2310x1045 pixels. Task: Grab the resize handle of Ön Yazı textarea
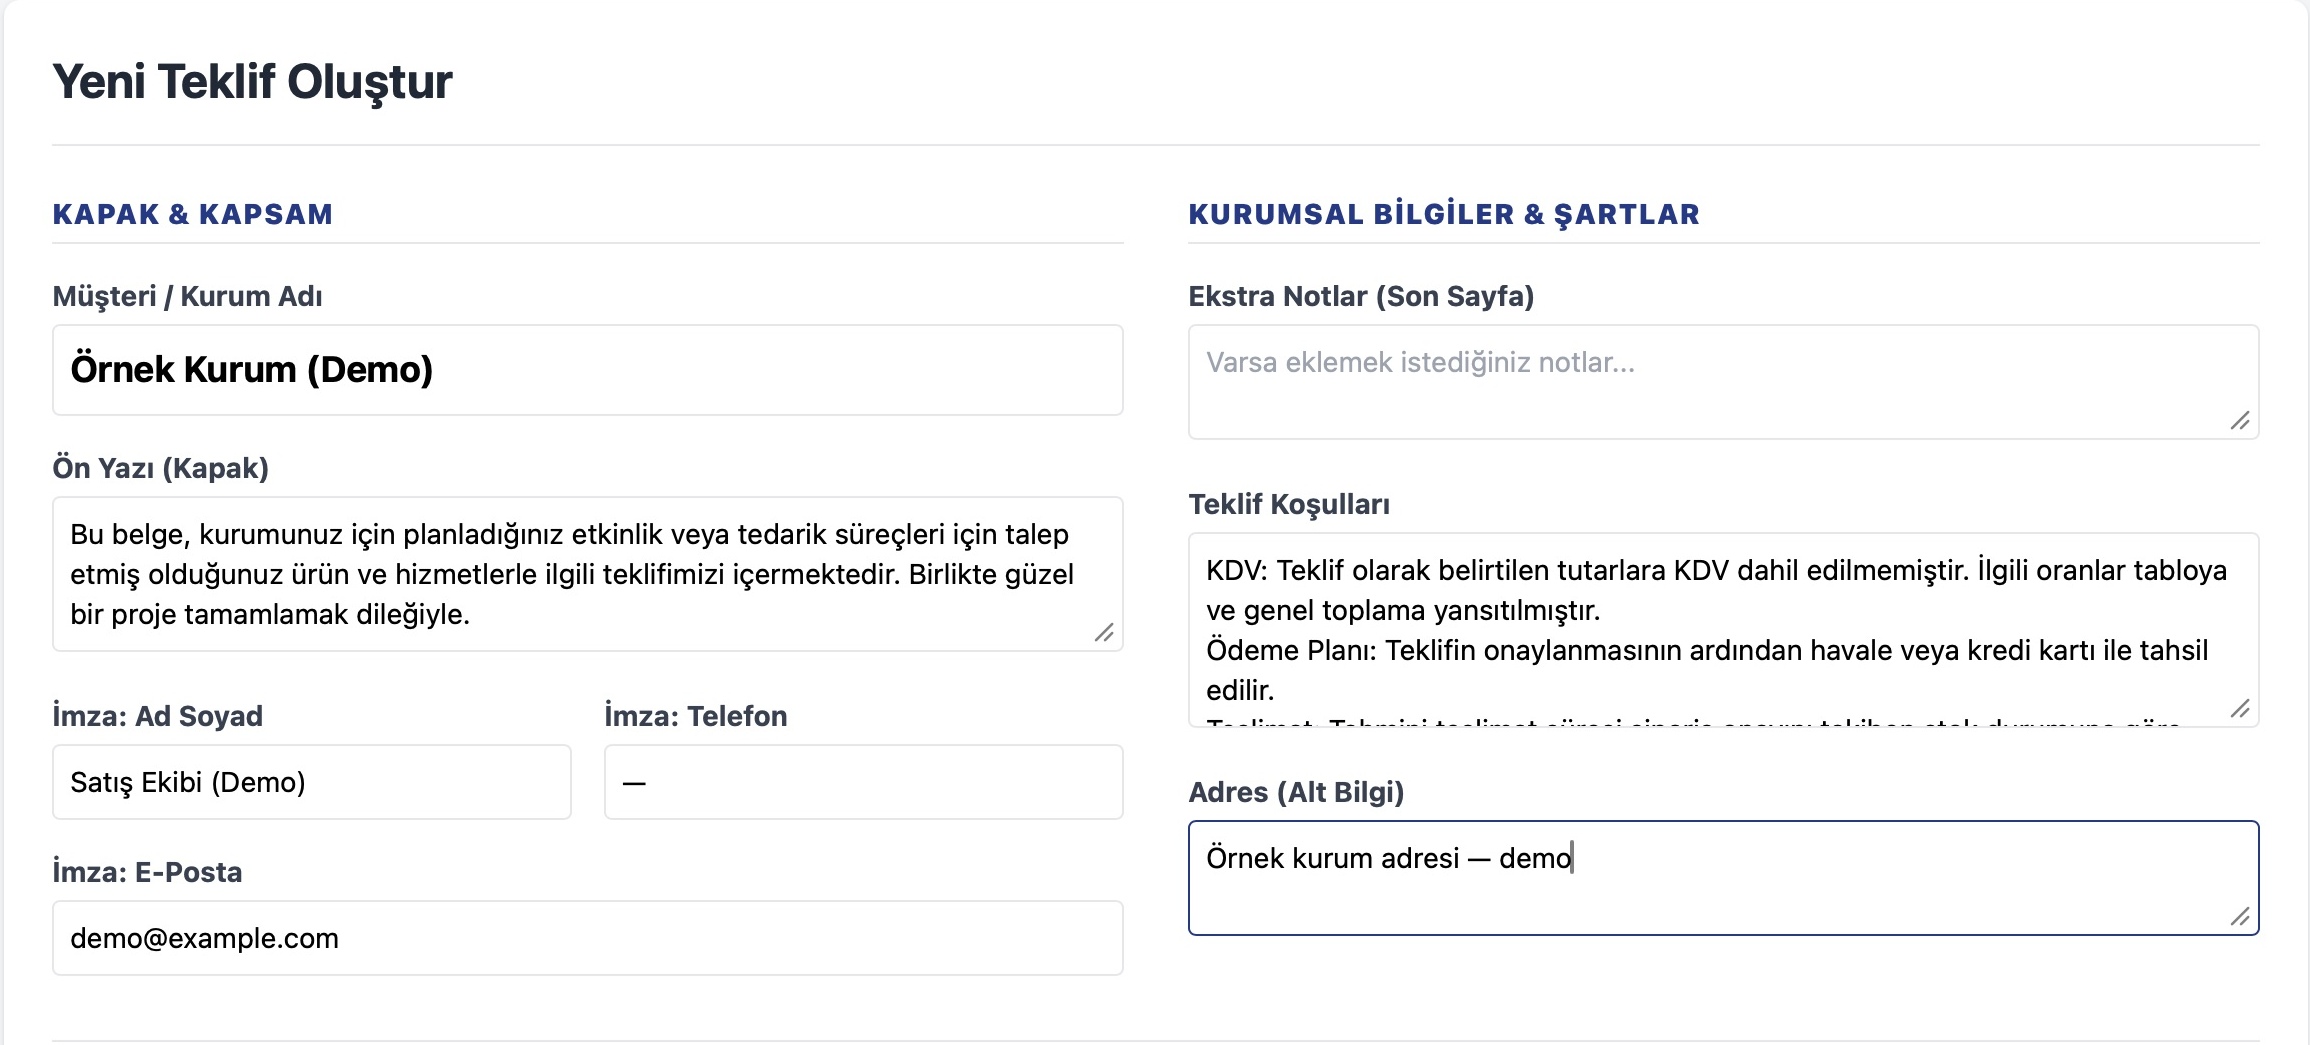pyautogui.click(x=1104, y=632)
